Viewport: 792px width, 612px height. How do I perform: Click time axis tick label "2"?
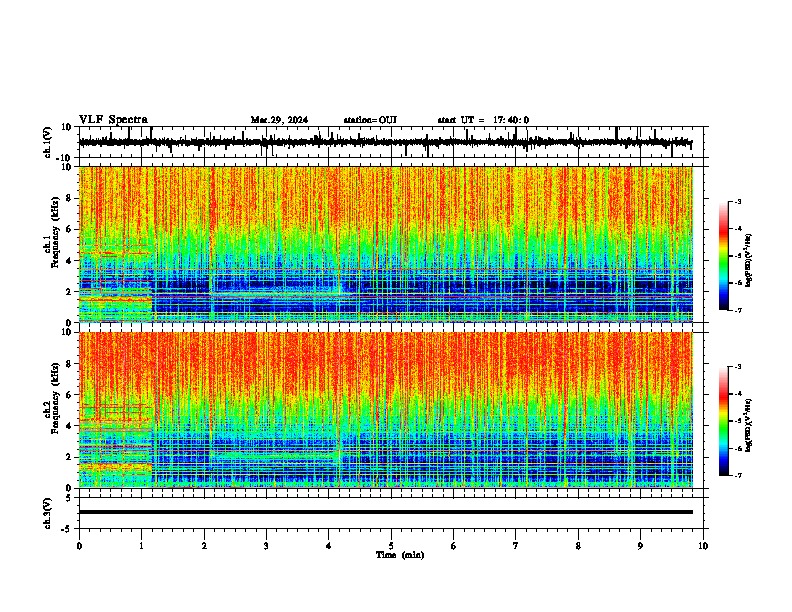coord(204,546)
